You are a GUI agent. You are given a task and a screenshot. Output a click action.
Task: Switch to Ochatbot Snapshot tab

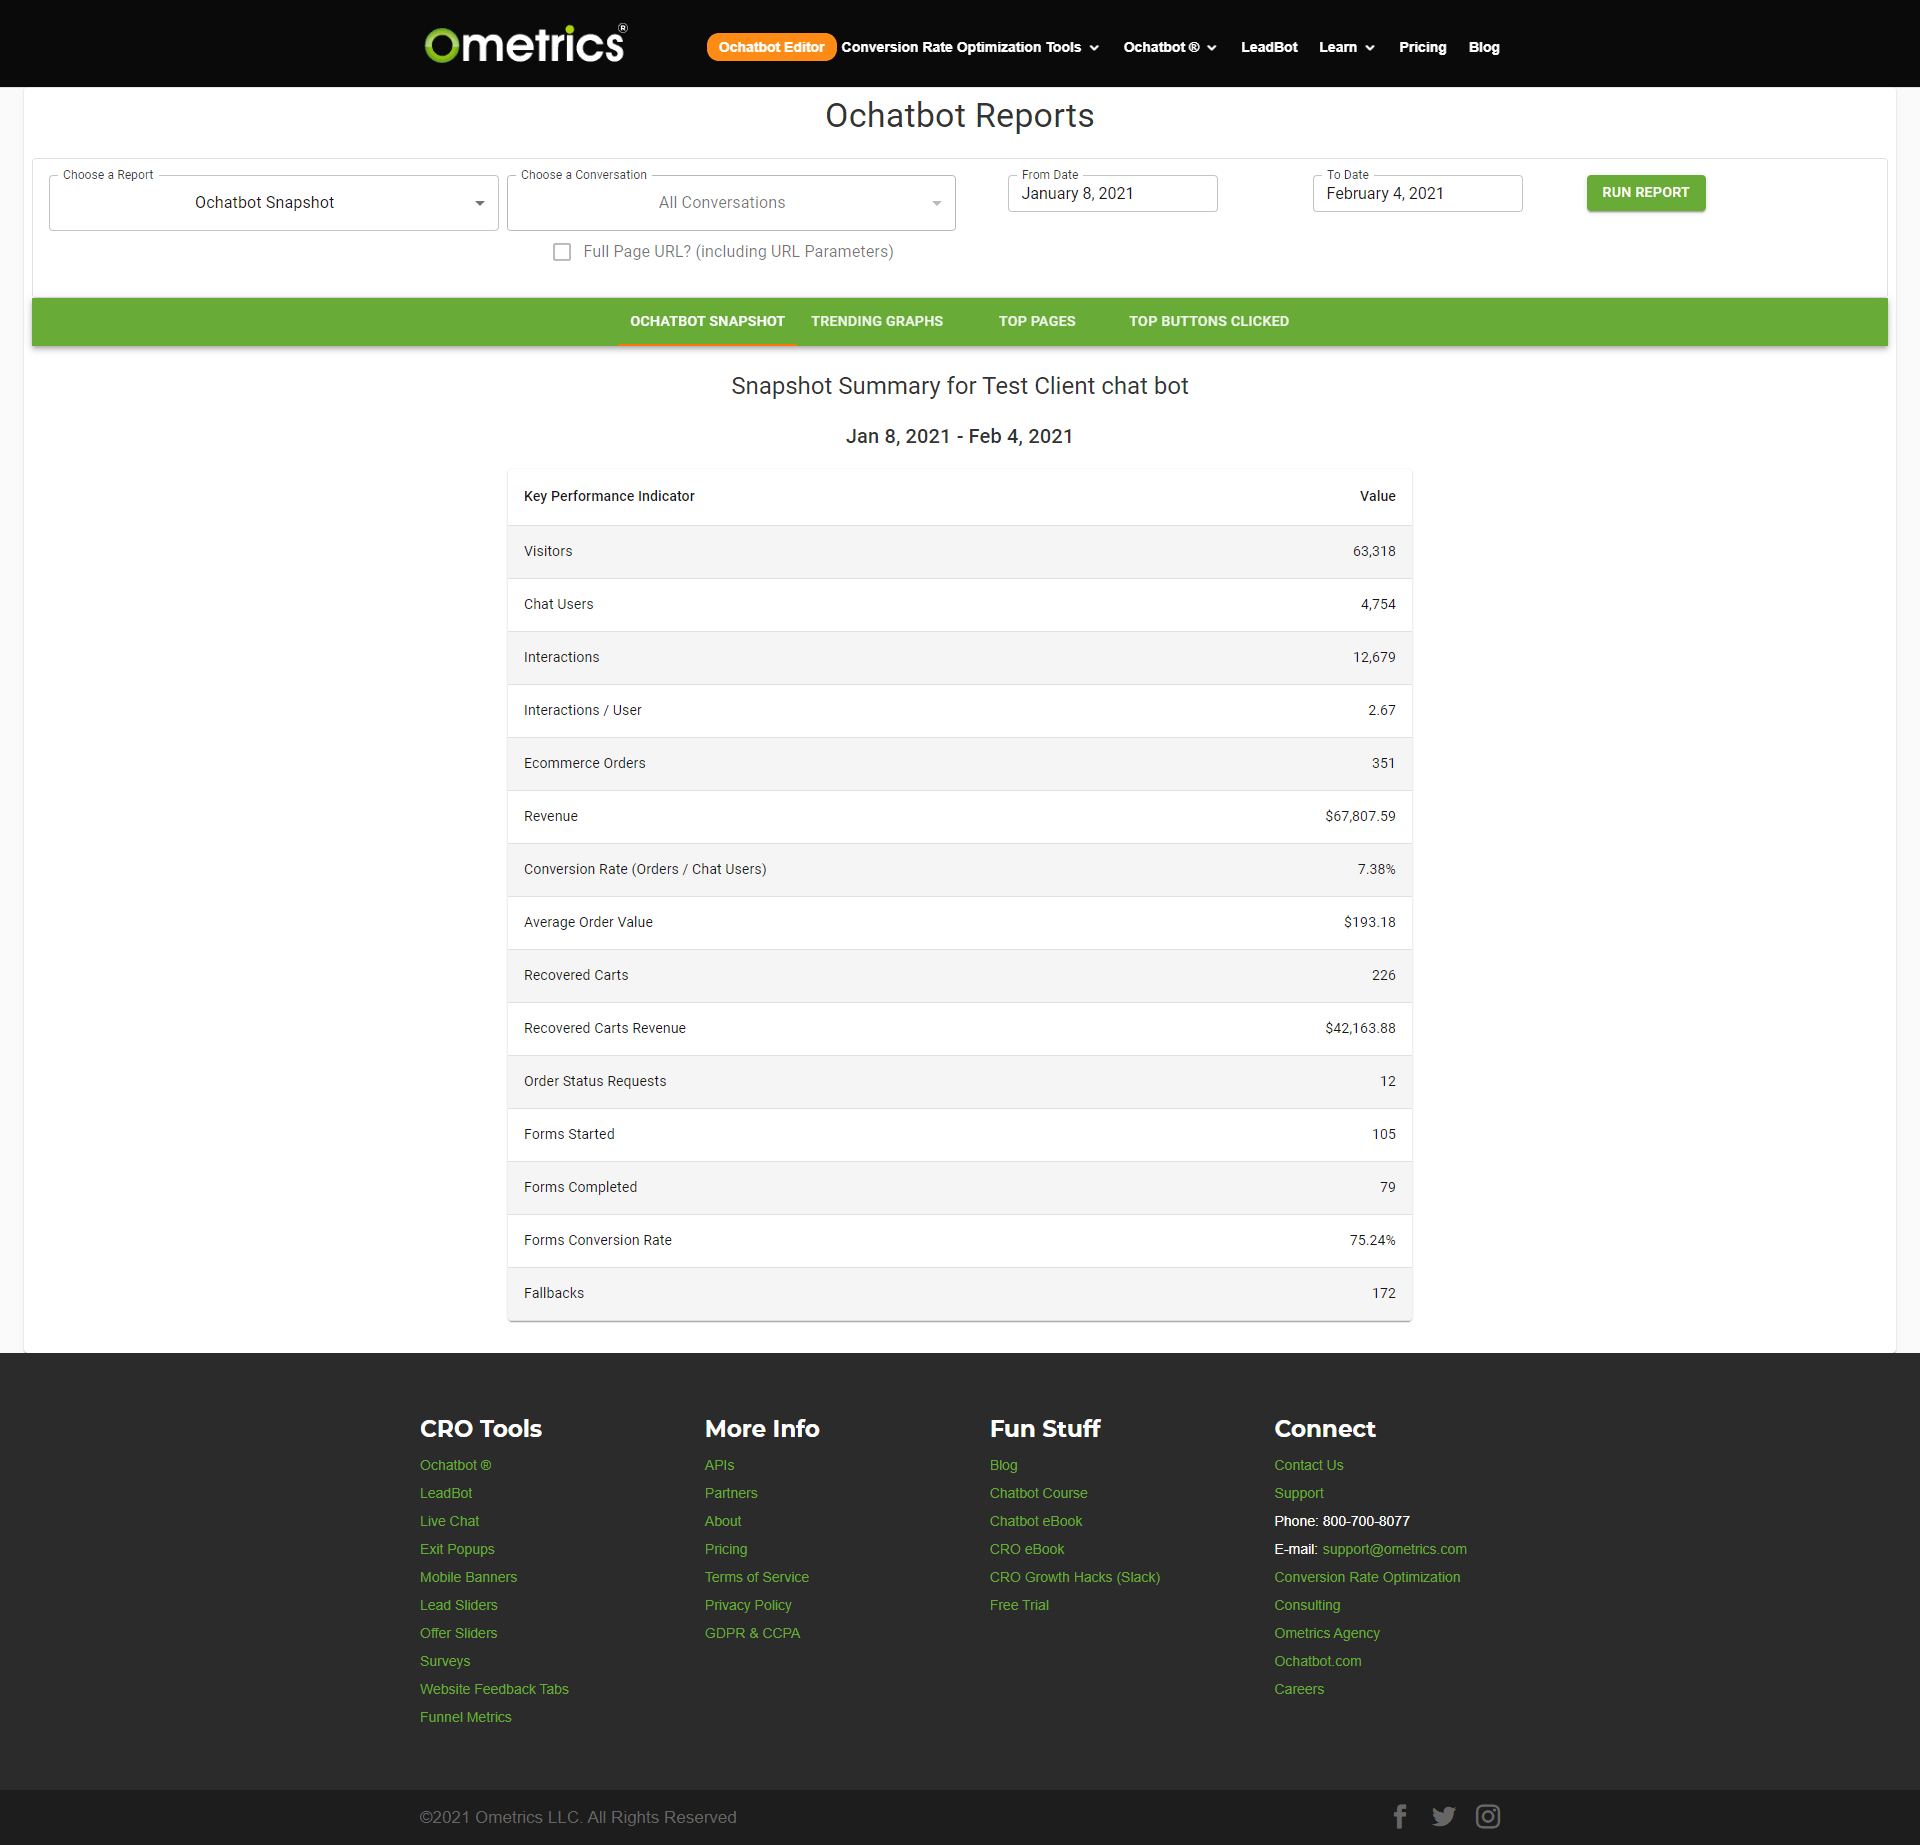(x=707, y=321)
